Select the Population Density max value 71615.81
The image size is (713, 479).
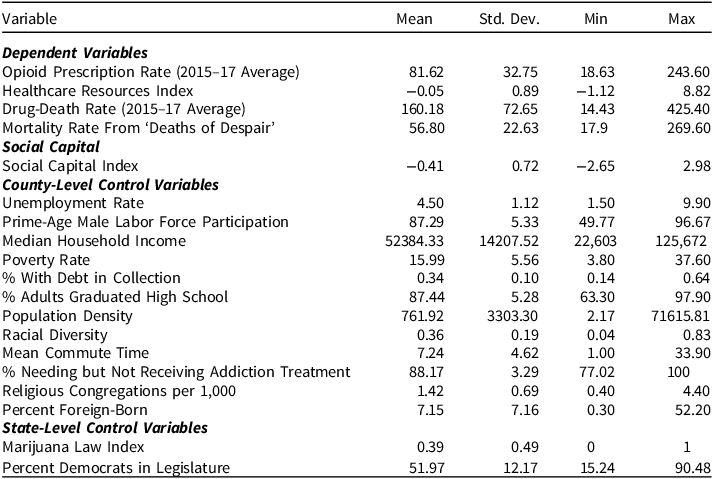pos(680,316)
